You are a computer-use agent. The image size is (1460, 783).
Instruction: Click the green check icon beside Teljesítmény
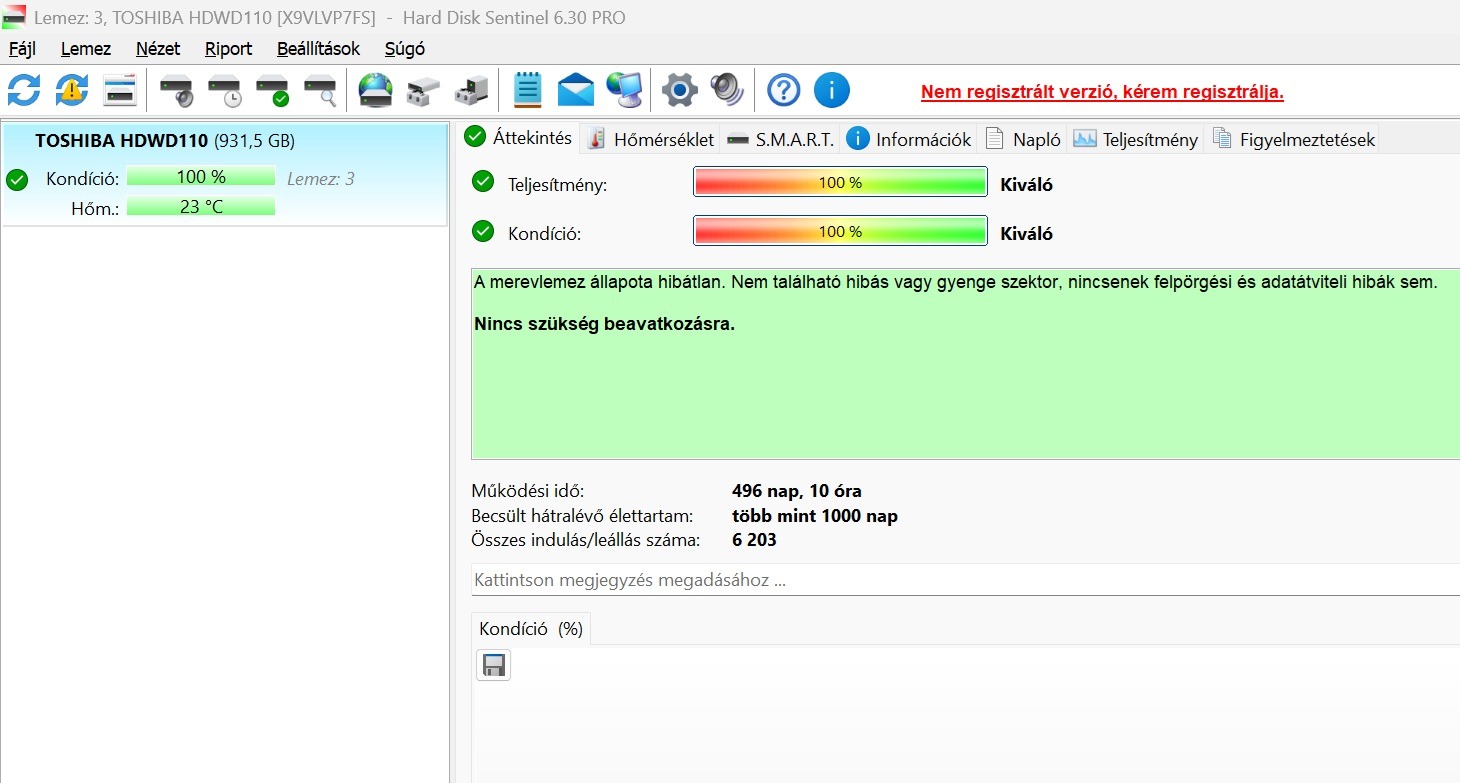483,182
